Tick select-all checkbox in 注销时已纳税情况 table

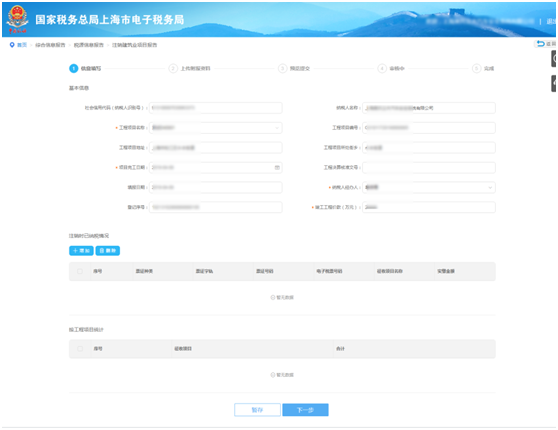click(80, 271)
